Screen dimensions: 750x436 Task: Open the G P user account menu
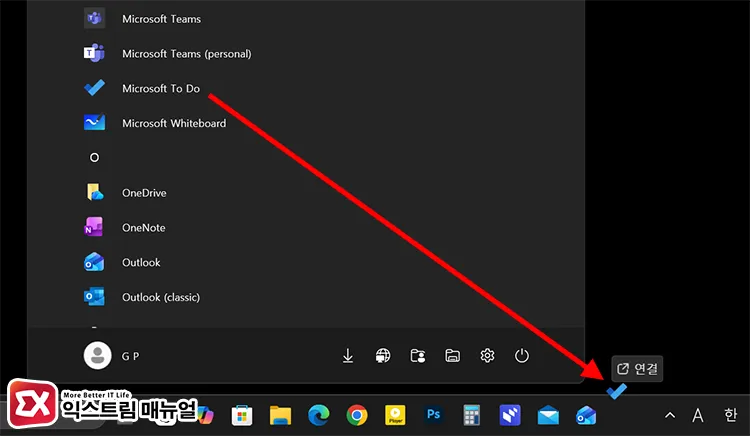pyautogui.click(x=112, y=356)
